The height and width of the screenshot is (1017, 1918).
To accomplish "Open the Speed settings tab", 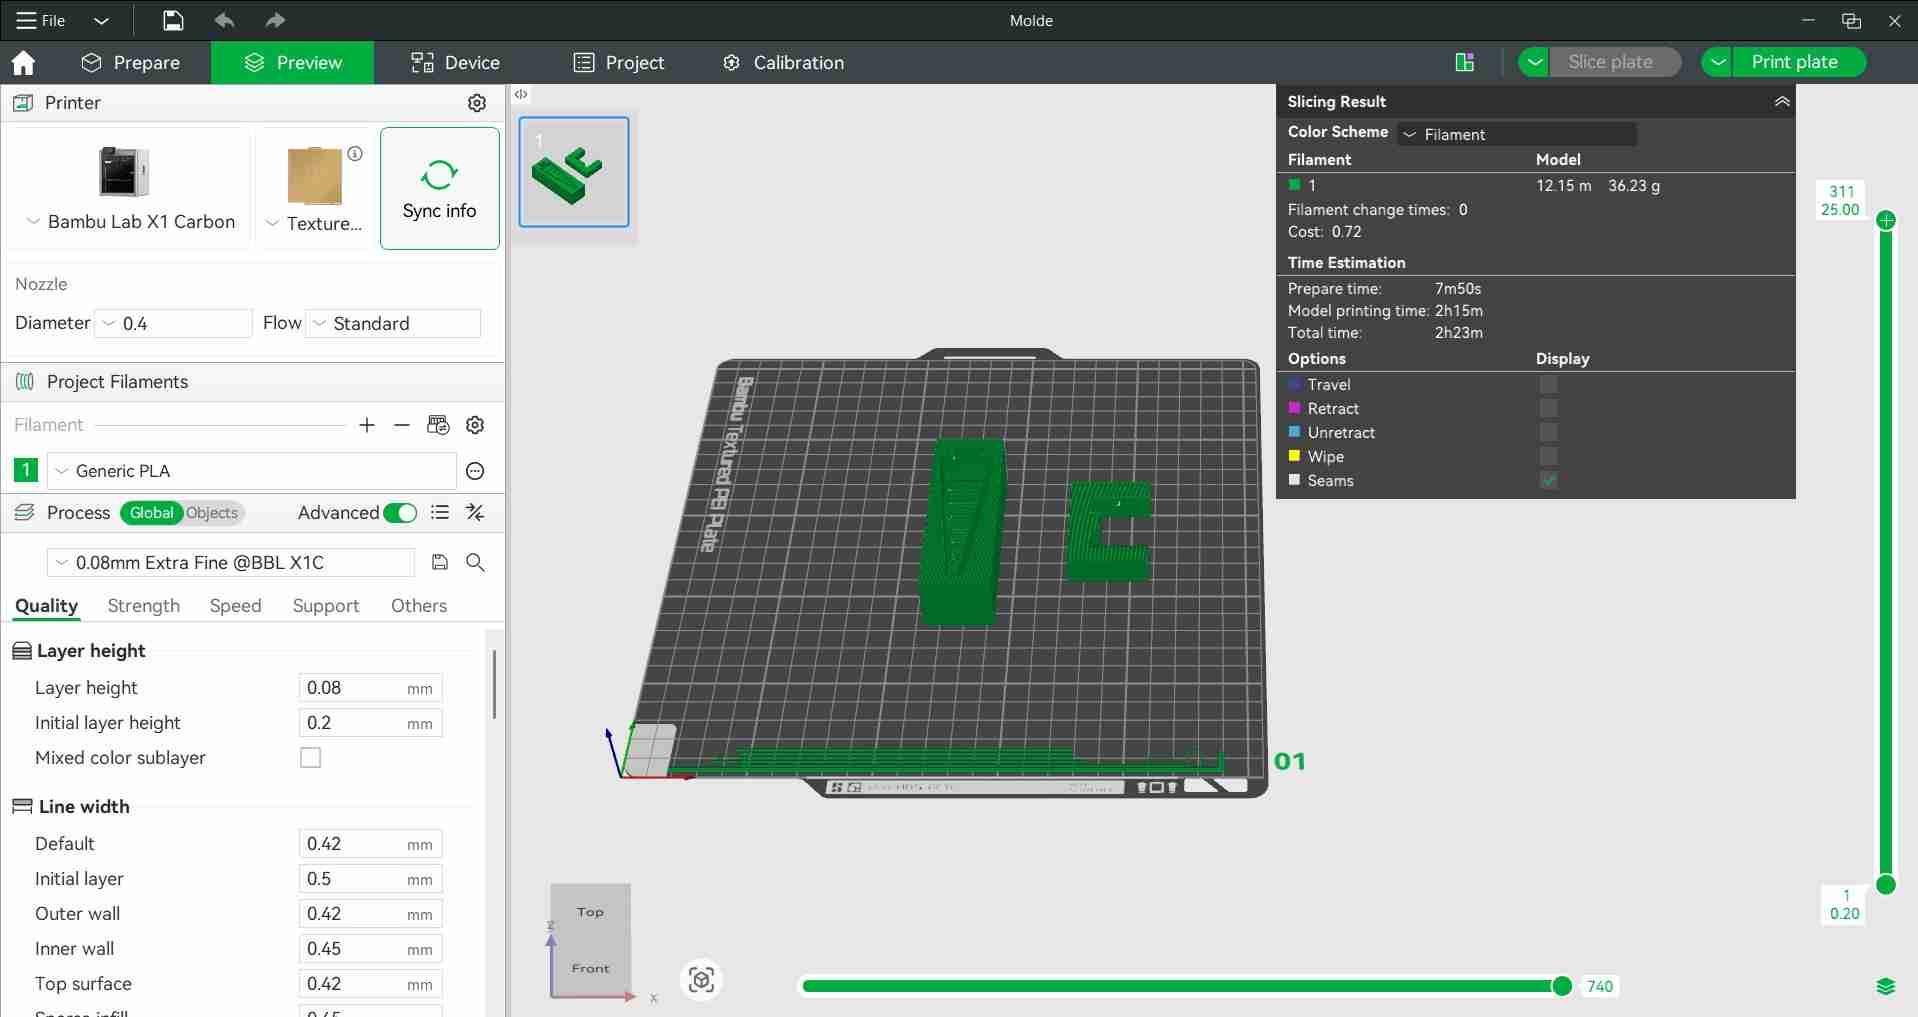I will 236,606.
